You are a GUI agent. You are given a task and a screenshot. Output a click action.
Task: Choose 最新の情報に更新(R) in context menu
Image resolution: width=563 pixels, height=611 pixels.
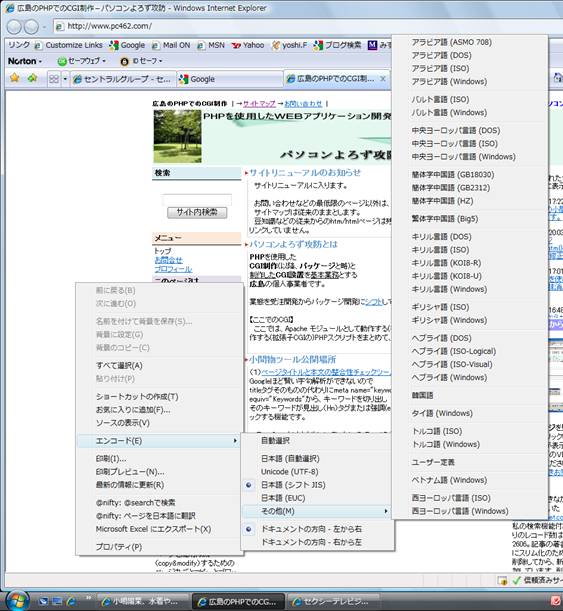pyautogui.click(x=160, y=485)
